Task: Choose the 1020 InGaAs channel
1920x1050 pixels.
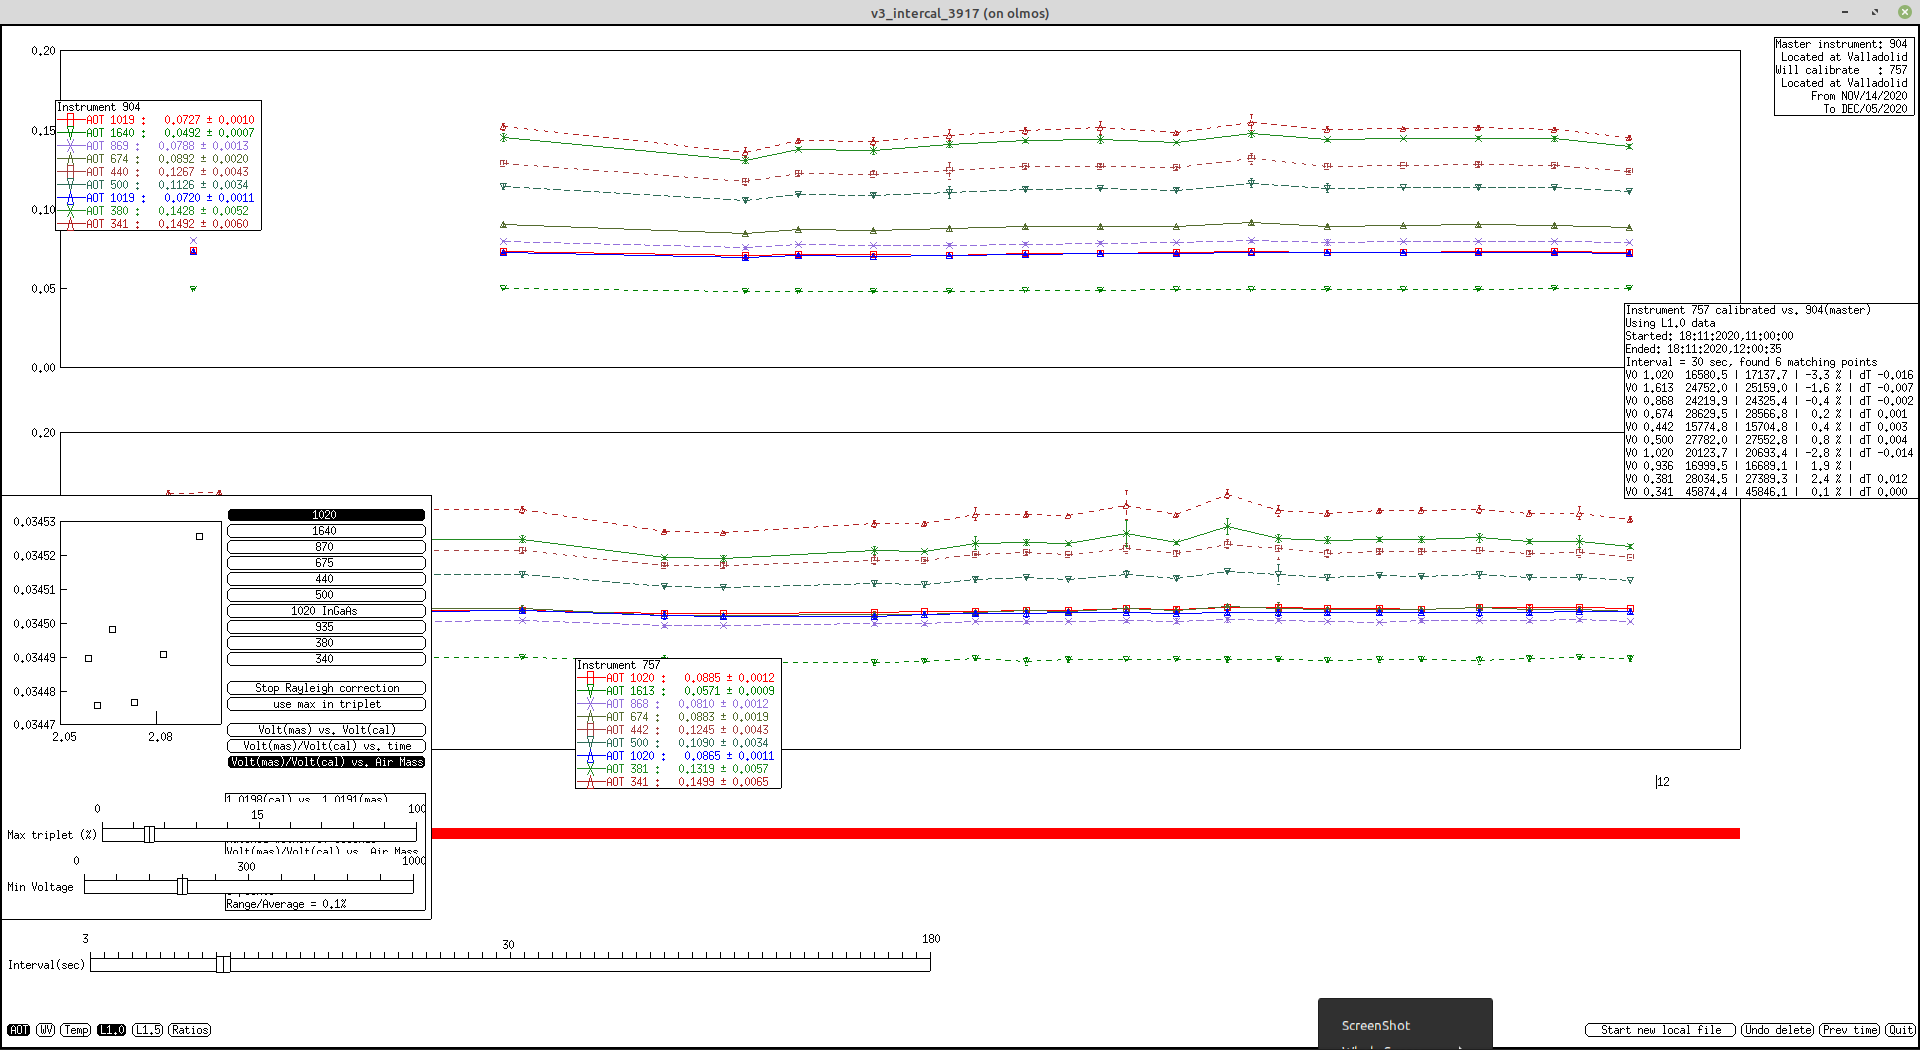Action: coord(326,611)
